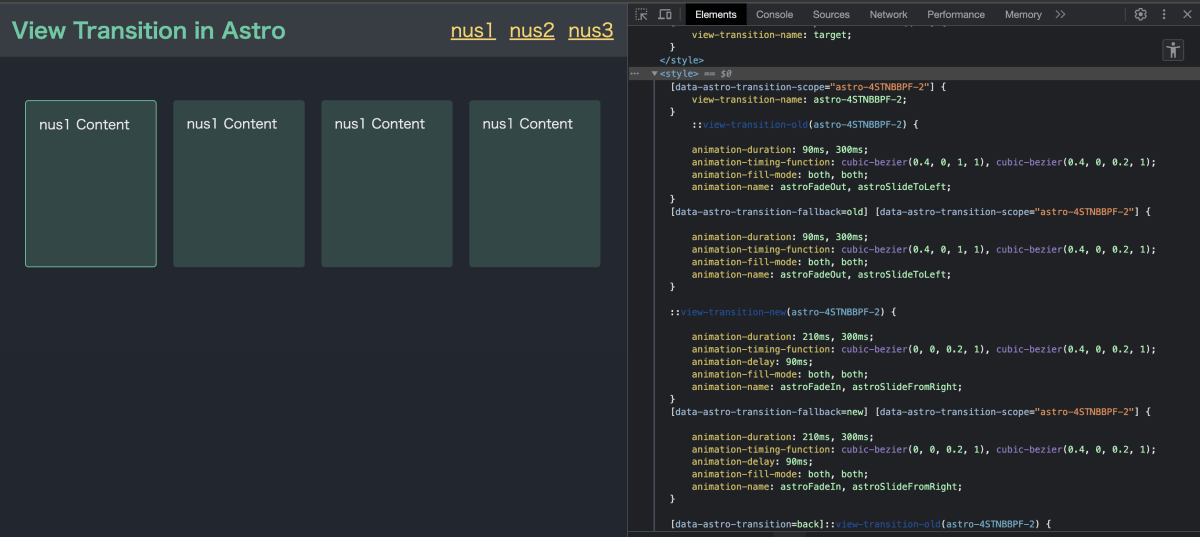Collapse the selected style element
Image resolution: width=1200 pixels, height=537 pixels.
[x=654, y=74]
